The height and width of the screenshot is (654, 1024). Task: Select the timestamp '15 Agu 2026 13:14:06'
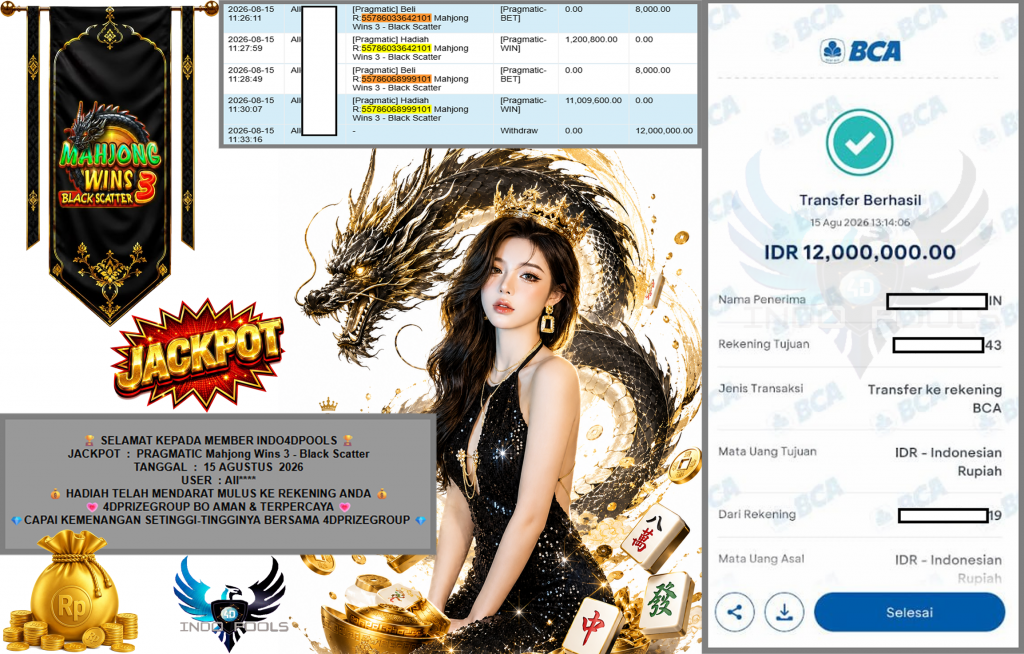[860, 222]
